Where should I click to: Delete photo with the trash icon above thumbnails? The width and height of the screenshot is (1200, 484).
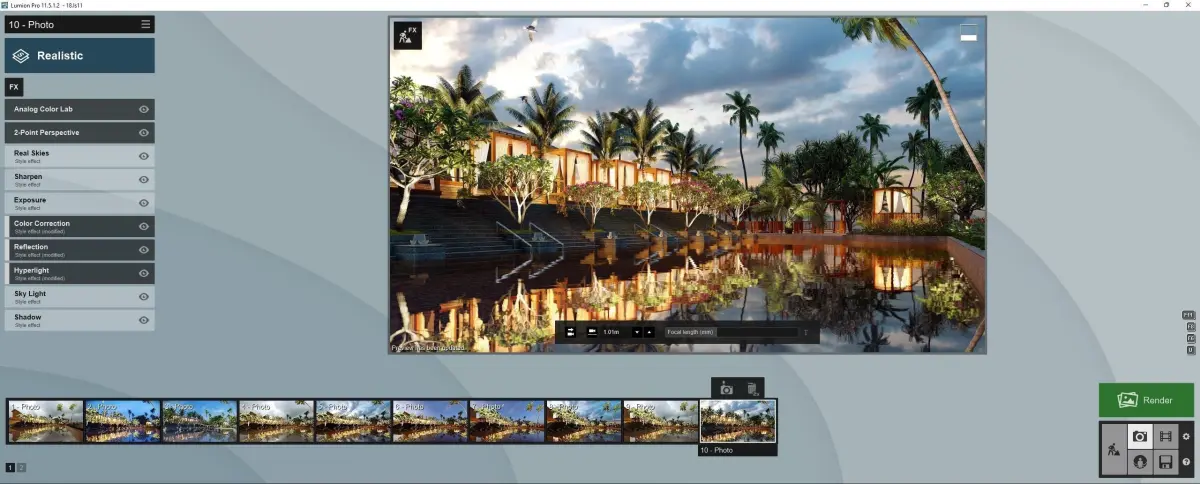click(x=752, y=388)
